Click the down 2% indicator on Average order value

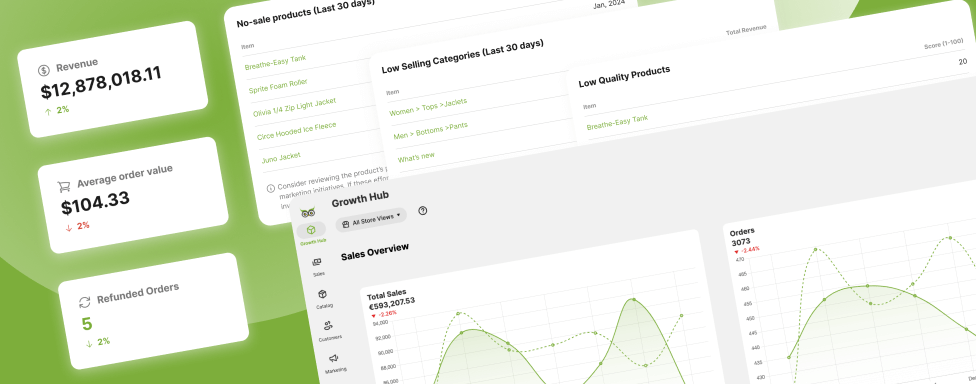pos(77,227)
